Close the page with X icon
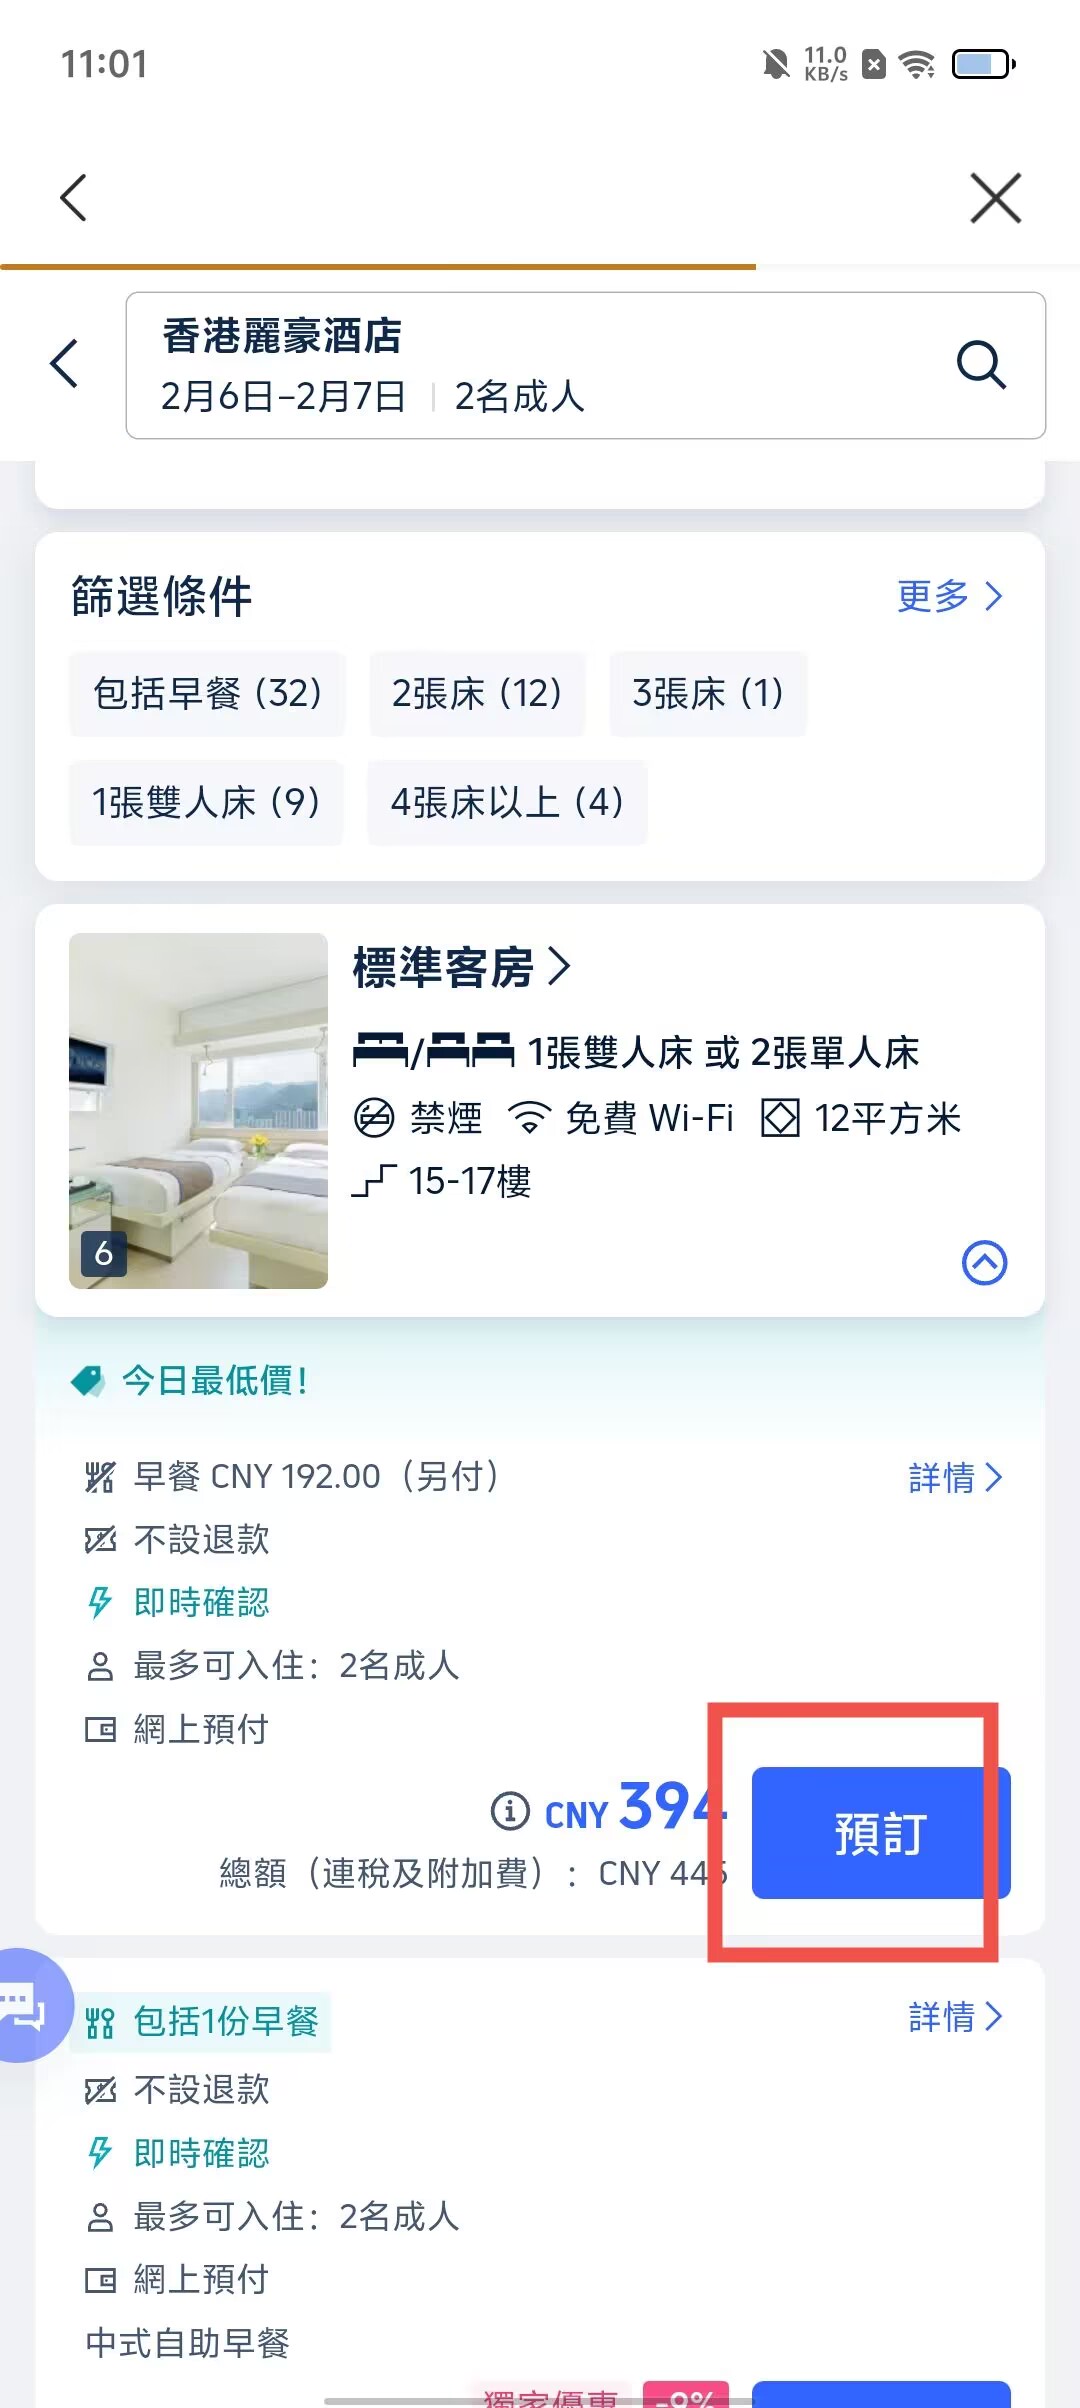The image size is (1080, 2408). click(x=995, y=197)
